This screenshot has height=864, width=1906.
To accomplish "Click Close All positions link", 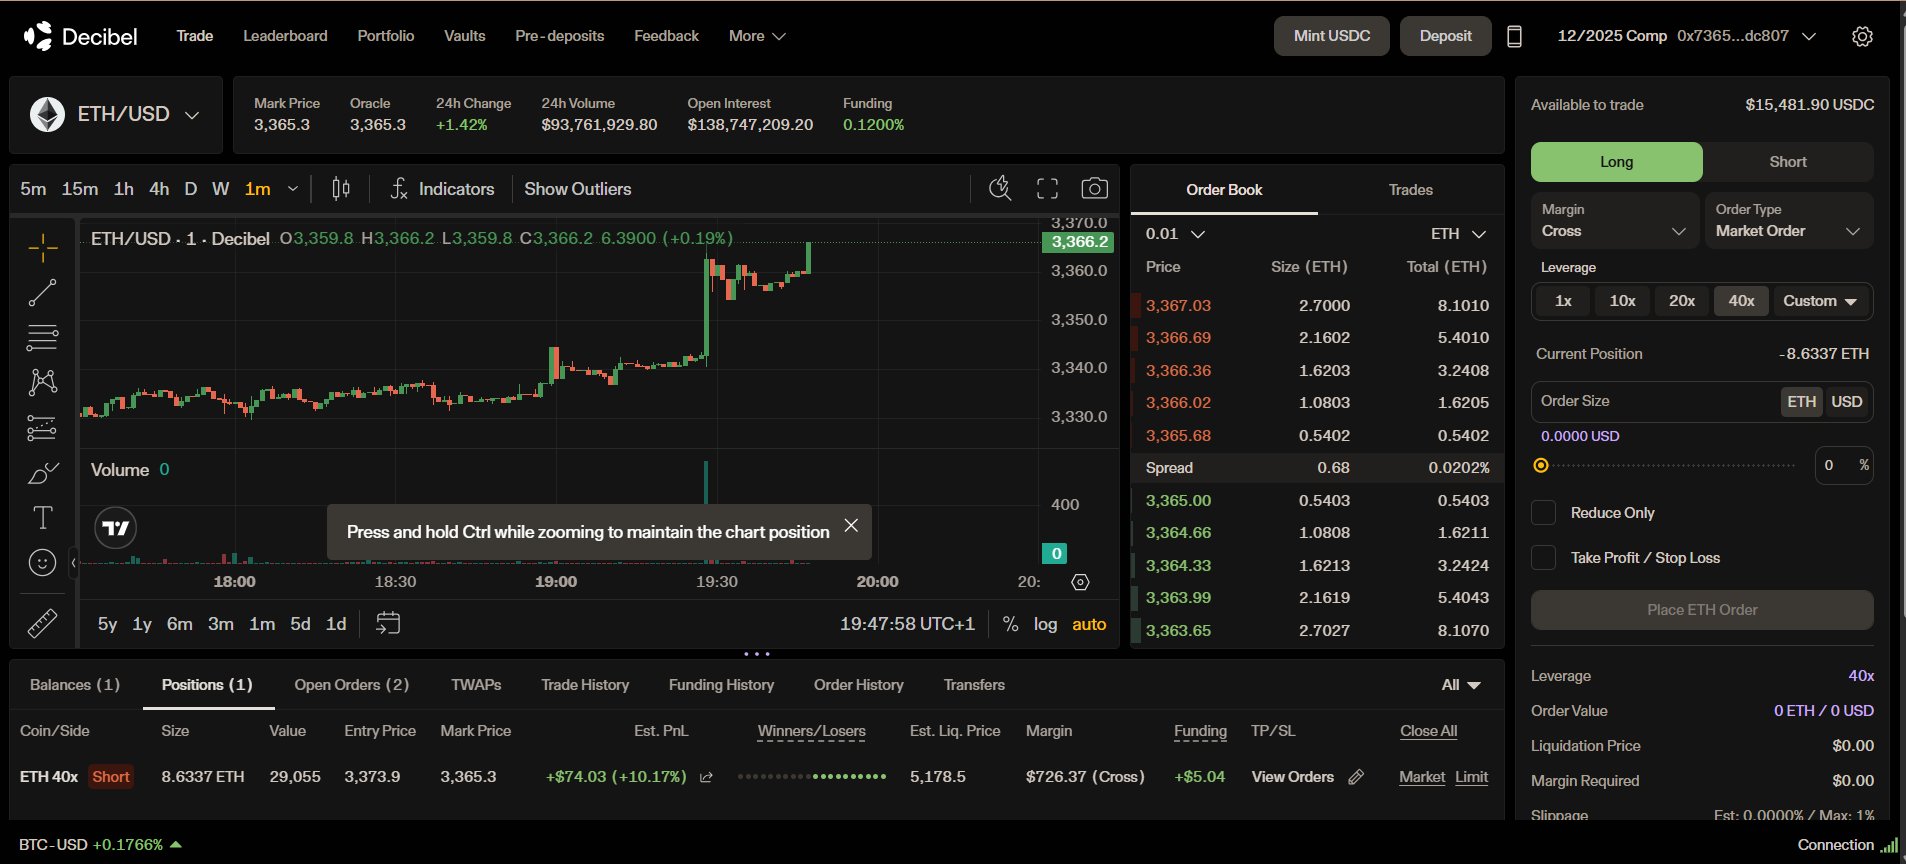I will click(x=1428, y=731).
